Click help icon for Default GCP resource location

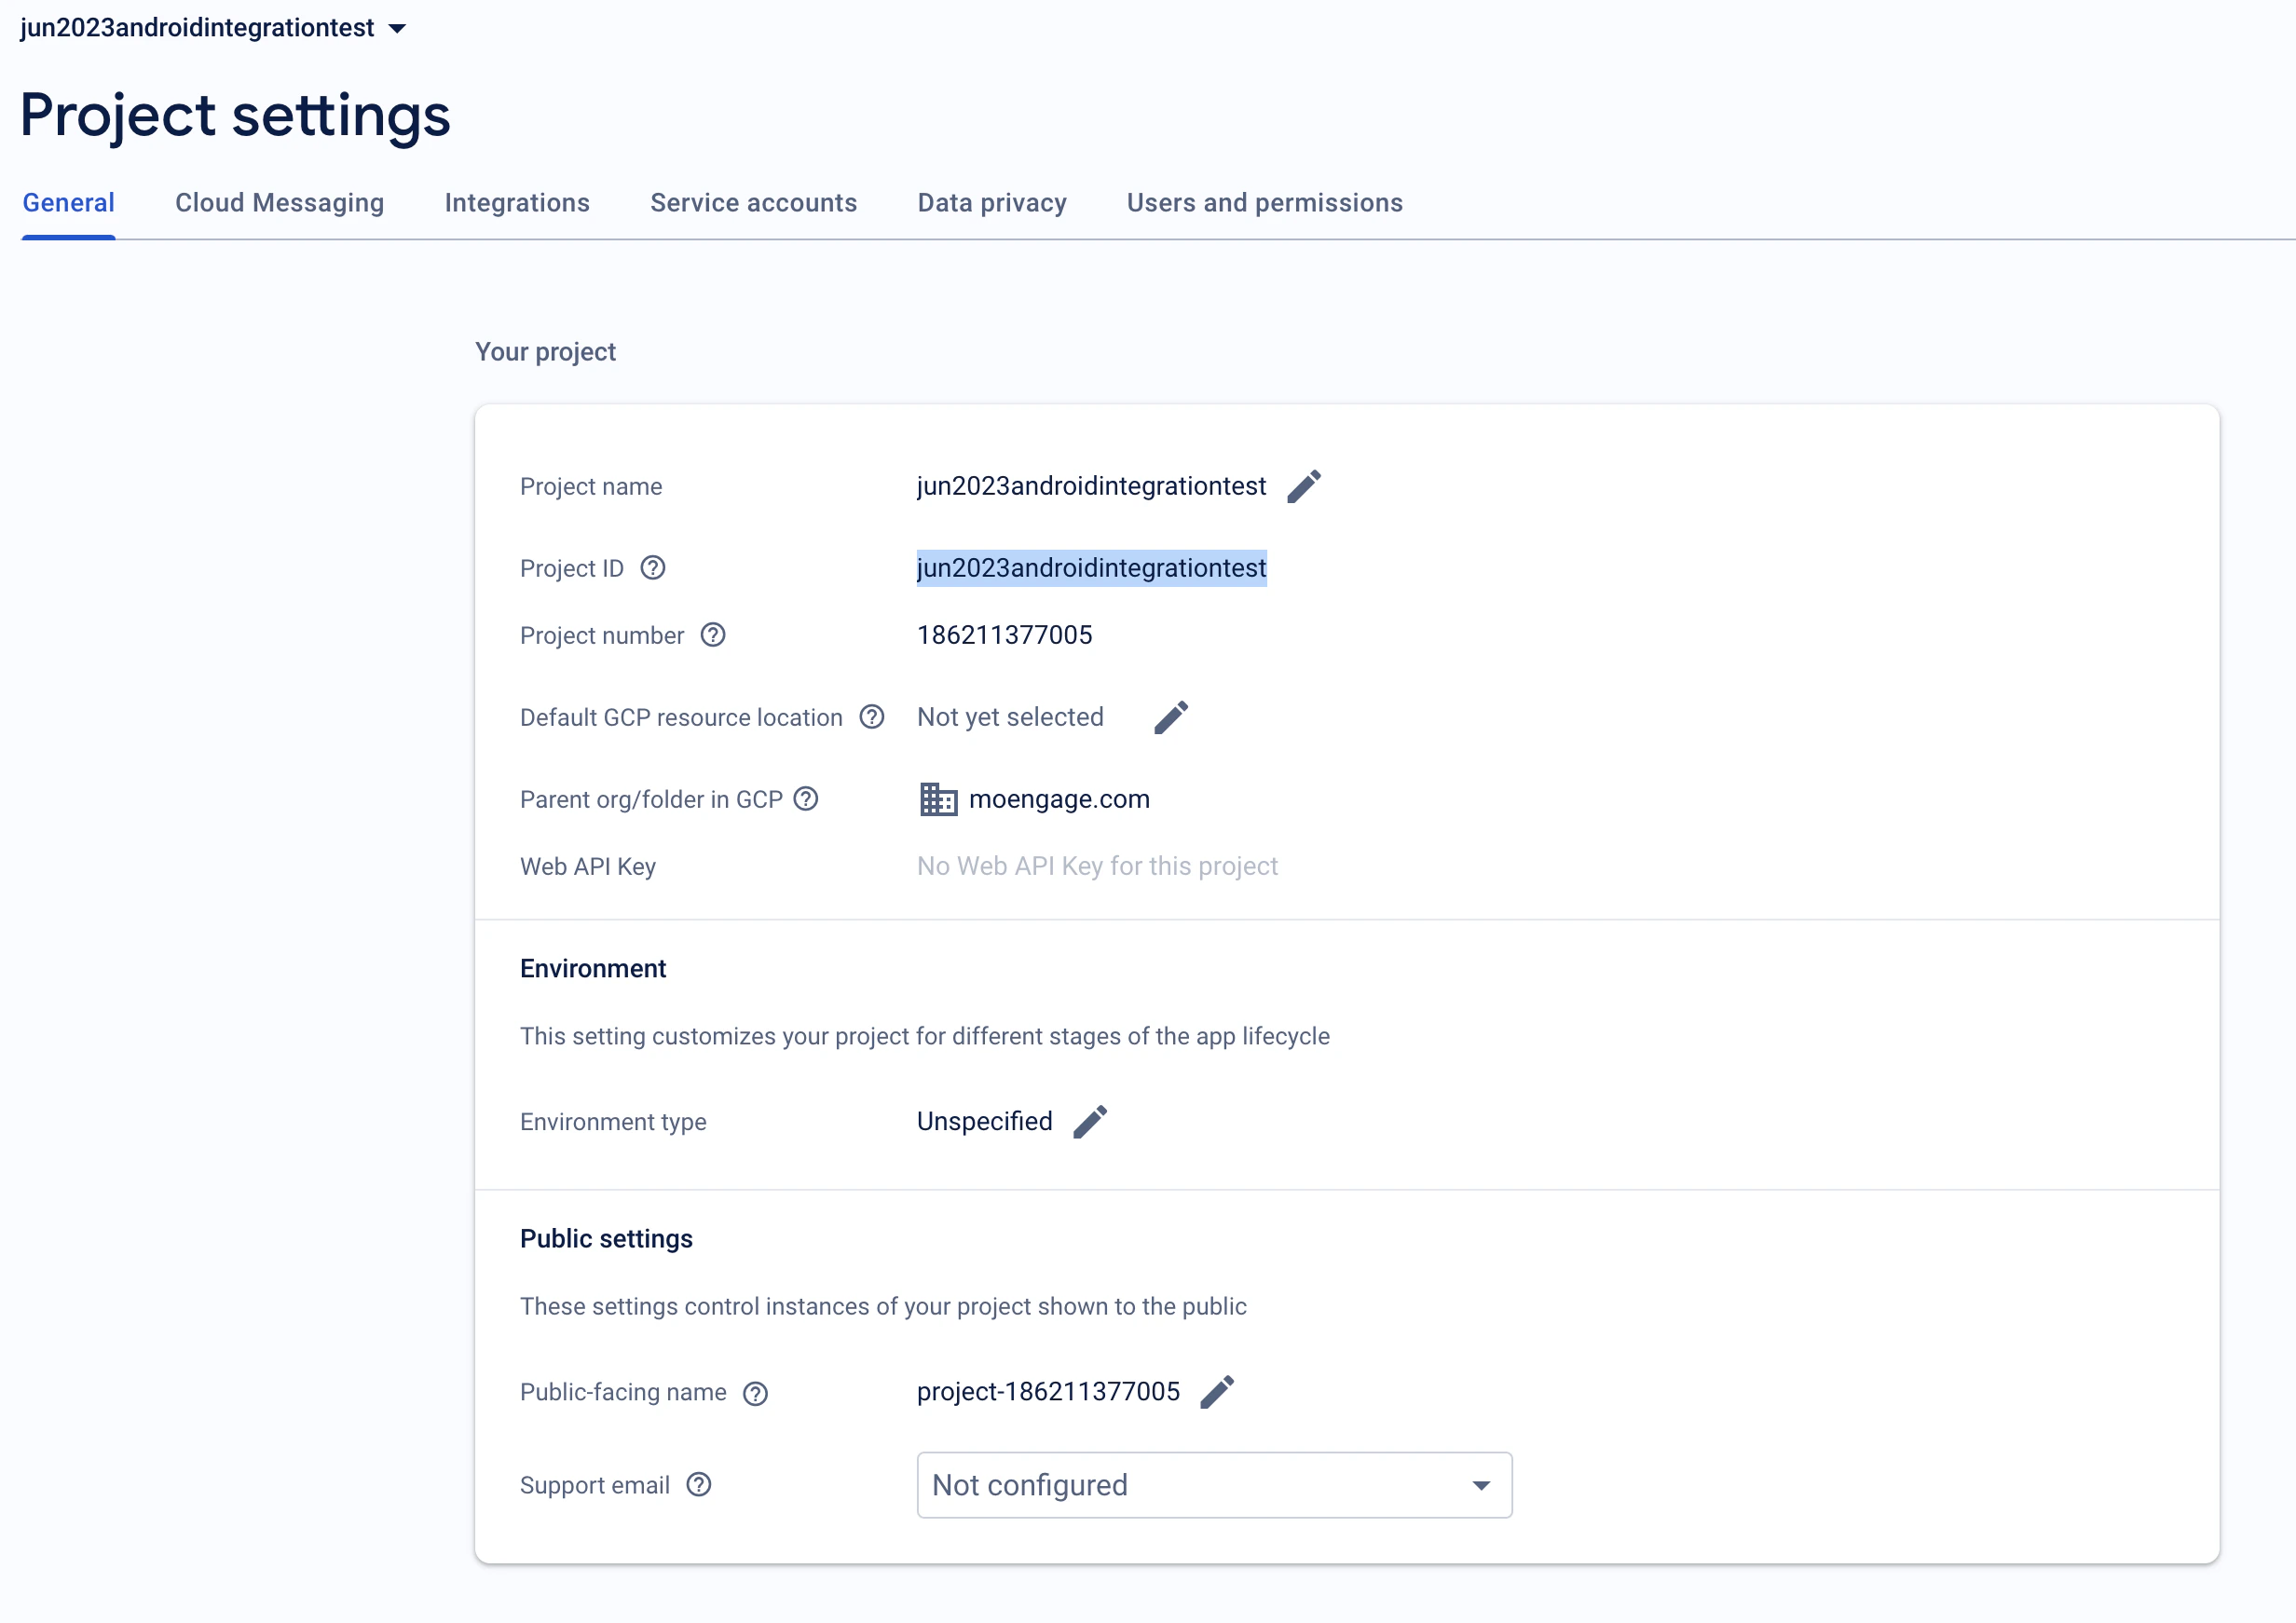pos(872,717)
